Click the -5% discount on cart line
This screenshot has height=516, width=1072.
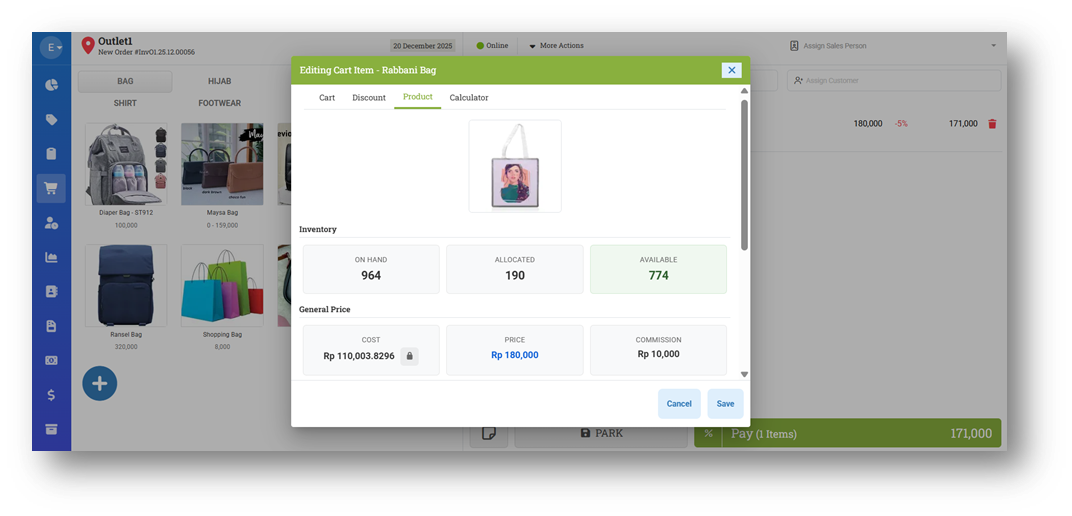(x=901, y=124)
